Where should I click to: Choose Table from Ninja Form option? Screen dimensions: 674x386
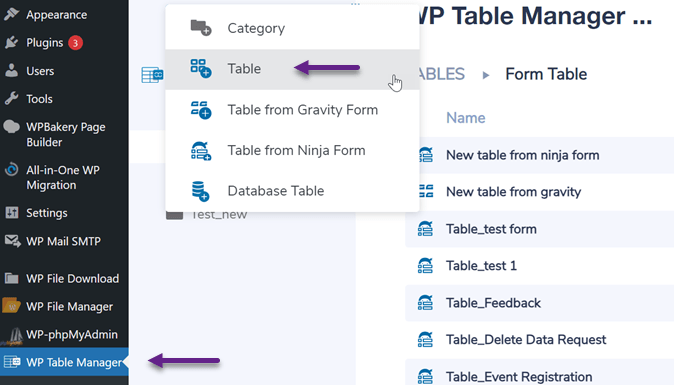click(292, 150)
